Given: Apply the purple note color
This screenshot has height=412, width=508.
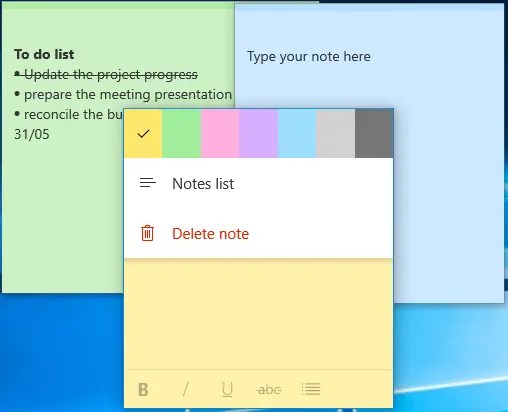Looking at the screenshot, I should pyautogui.click(x=258, y=133).
